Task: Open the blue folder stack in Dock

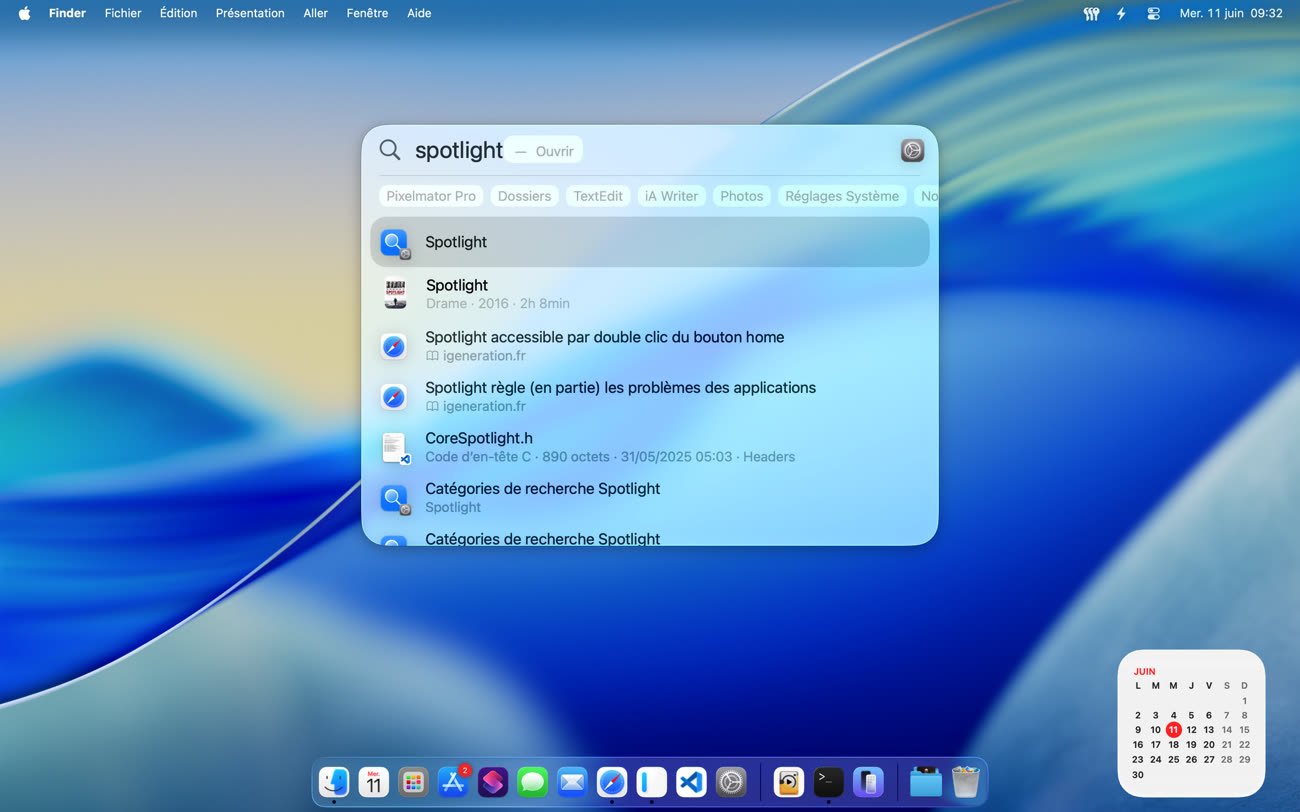Action: [926, 781]
